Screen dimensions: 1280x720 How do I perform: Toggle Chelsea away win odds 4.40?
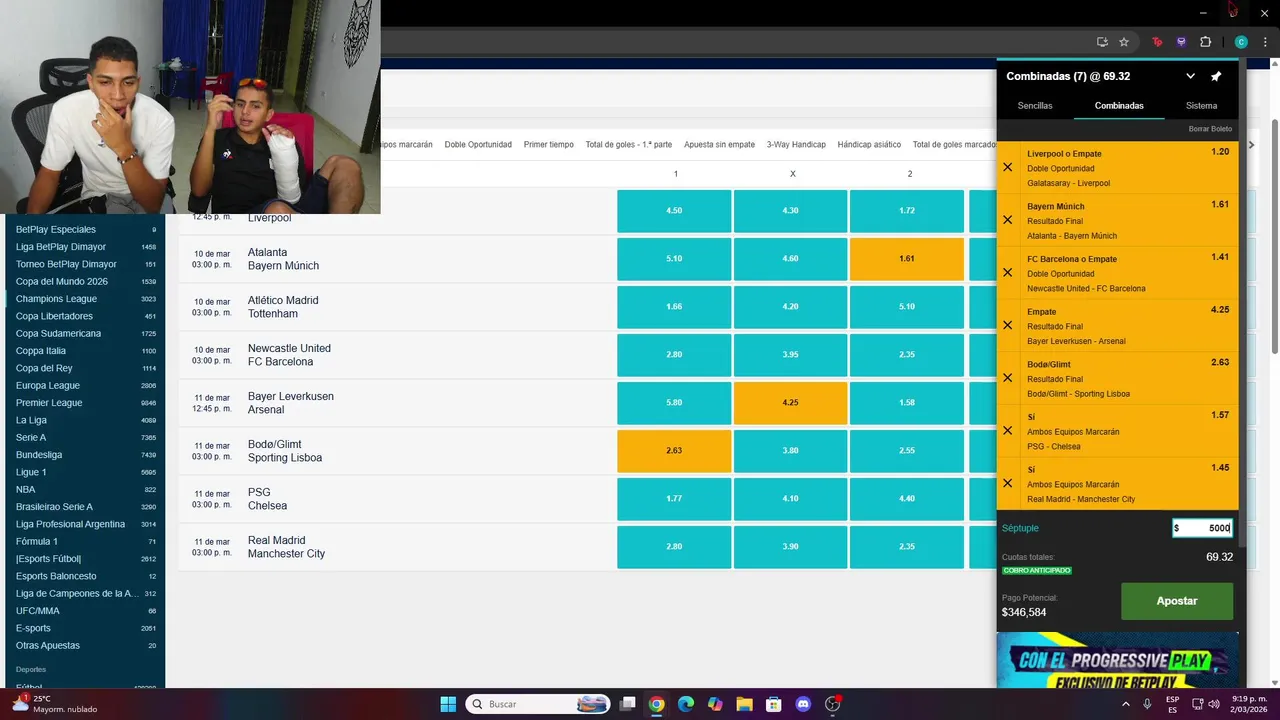tap(907, 499)
